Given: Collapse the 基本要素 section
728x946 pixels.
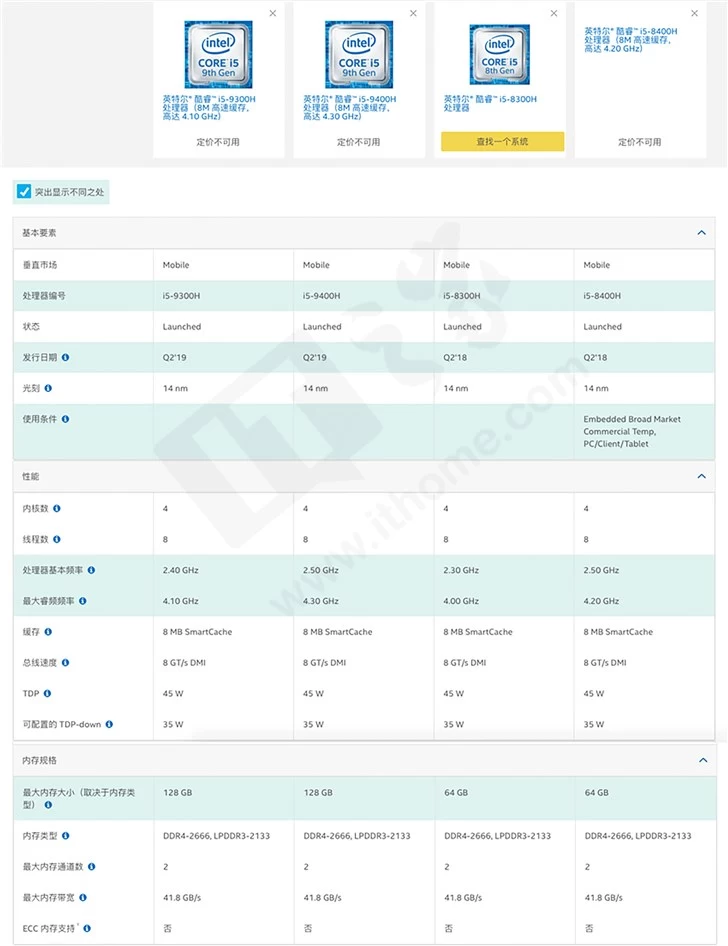Looking at the screenshot, I should [702, 233].
